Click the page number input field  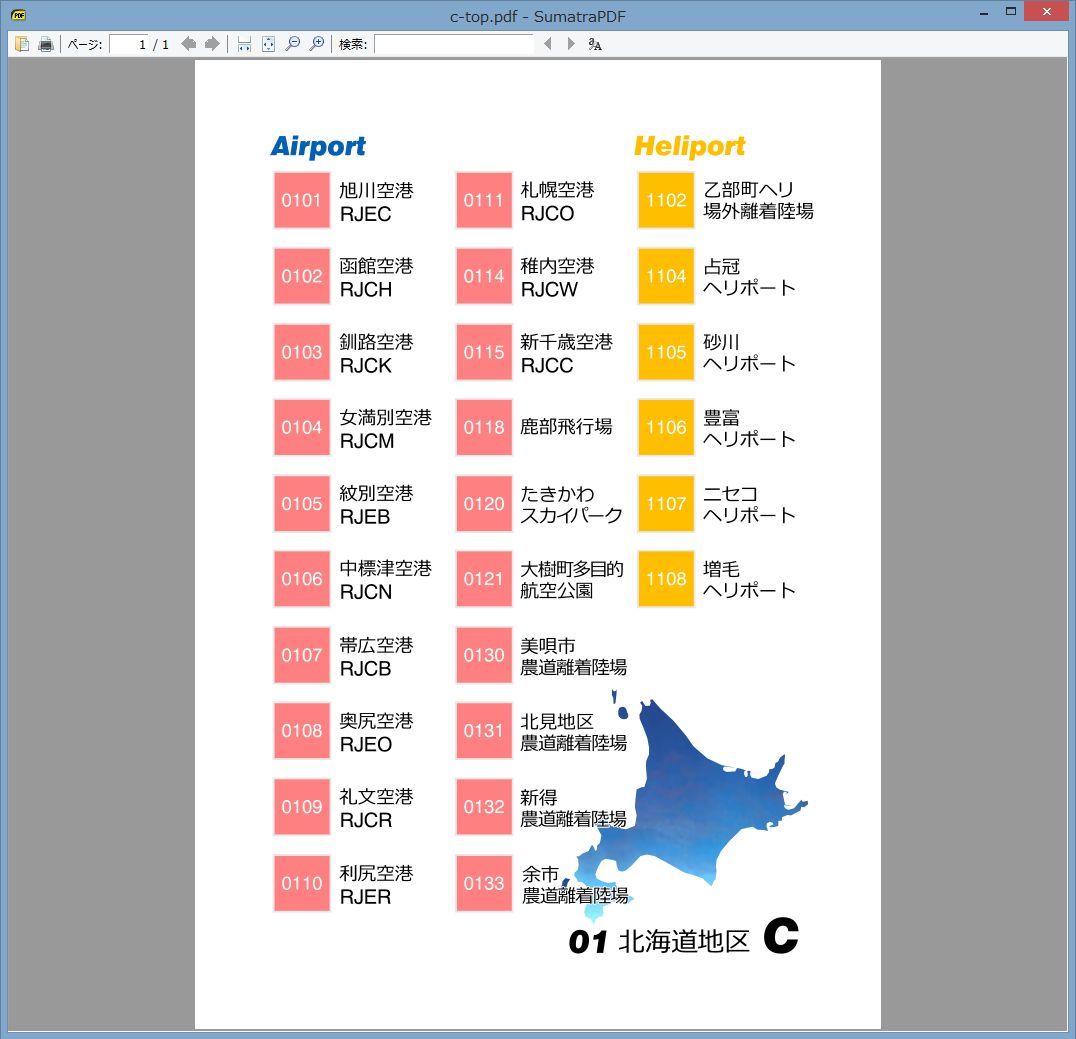click(x=128, y=44)
